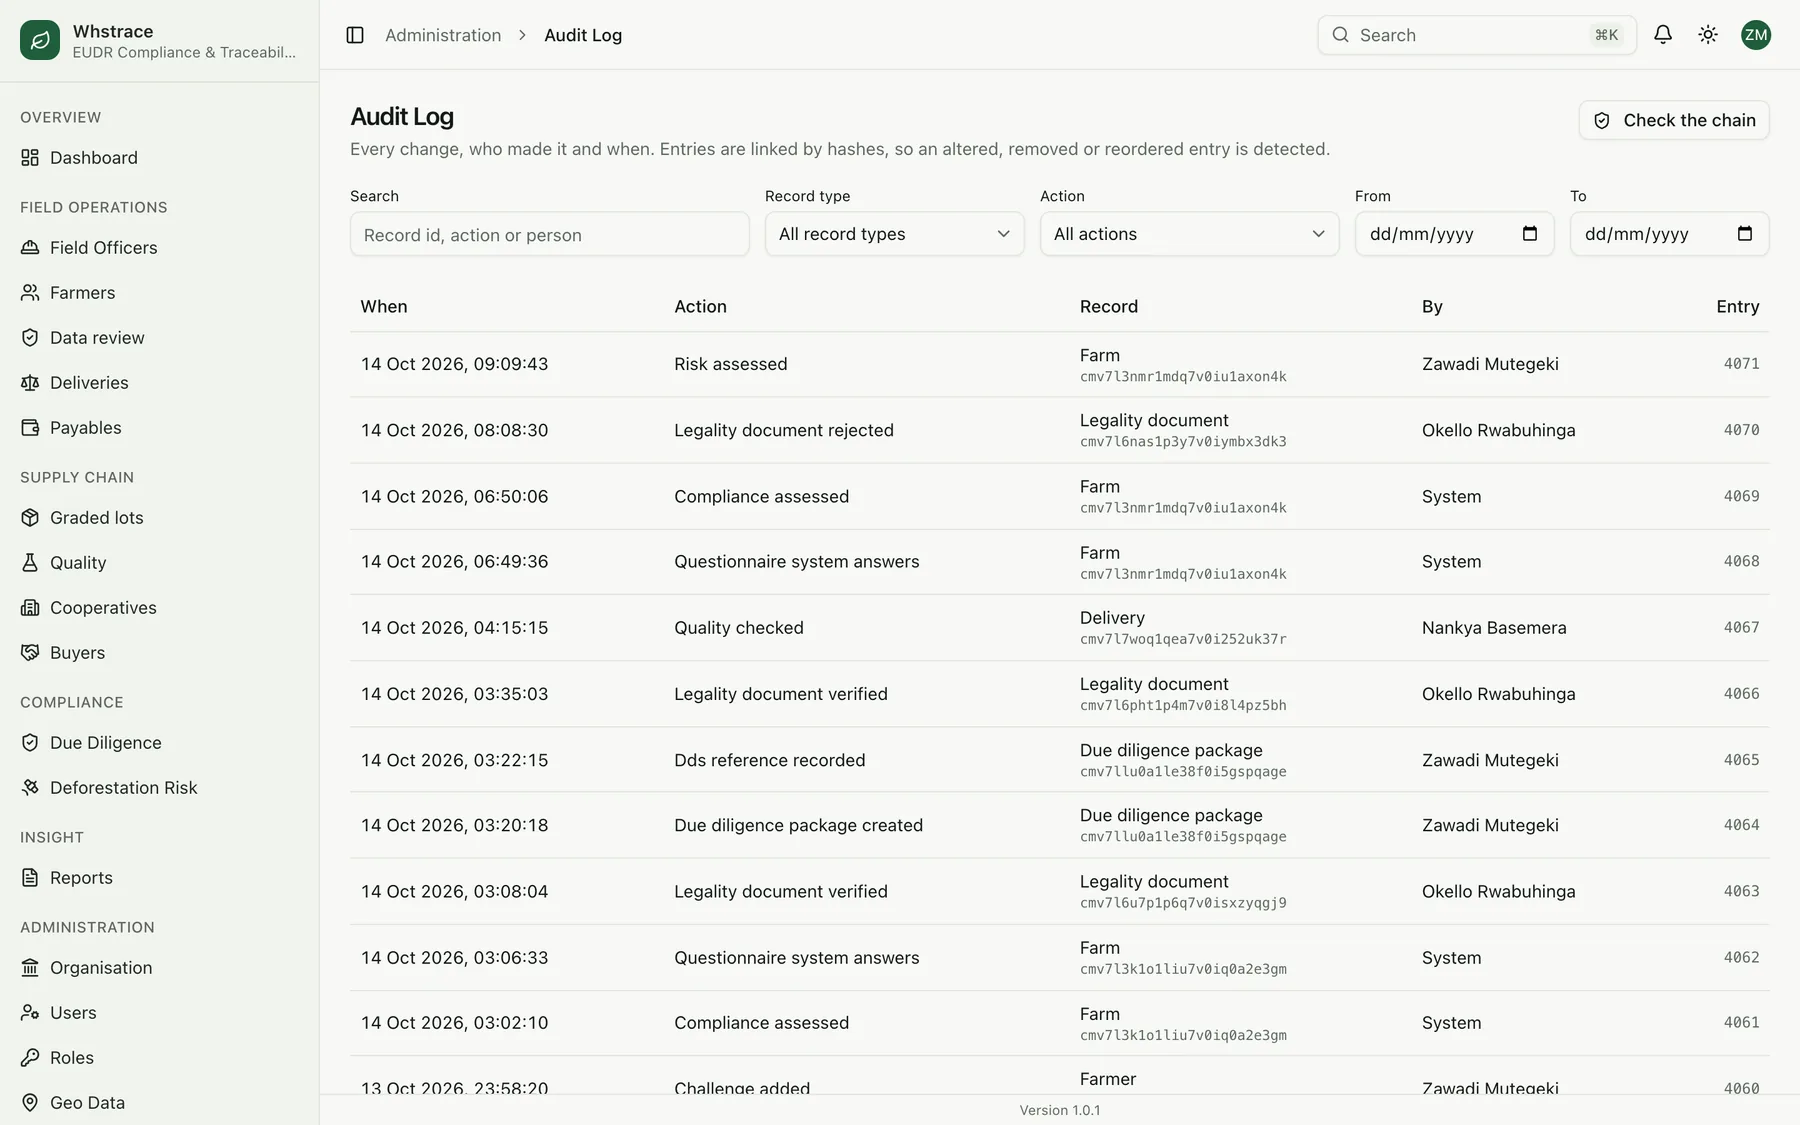
Task: Click 'Legality document rejected' action
Action: 784,430
